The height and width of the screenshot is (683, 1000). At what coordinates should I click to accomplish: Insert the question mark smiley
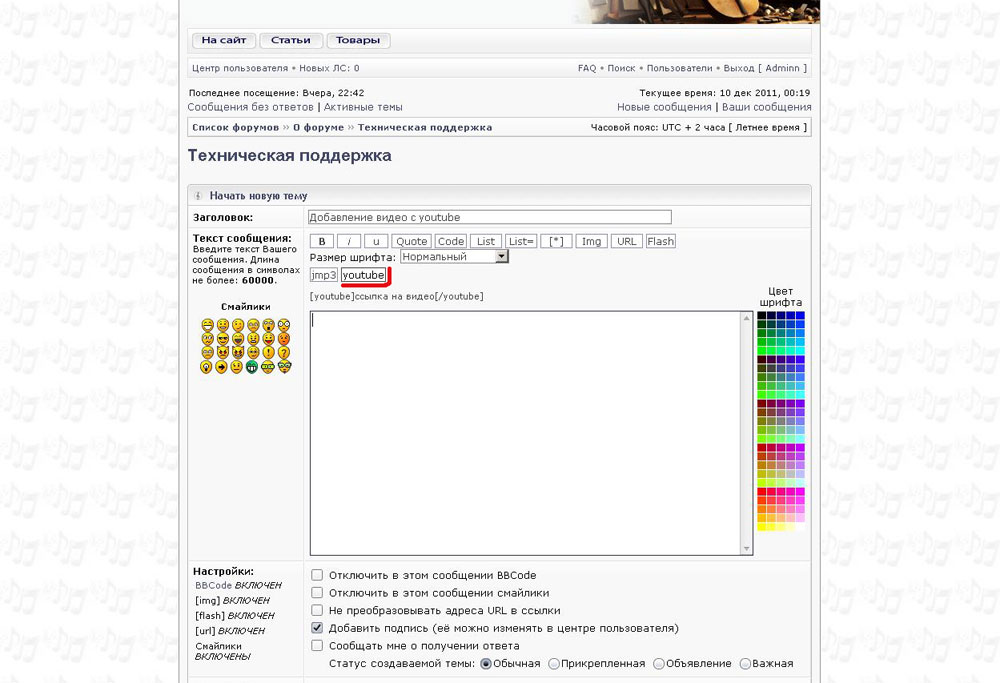[284, 352]
